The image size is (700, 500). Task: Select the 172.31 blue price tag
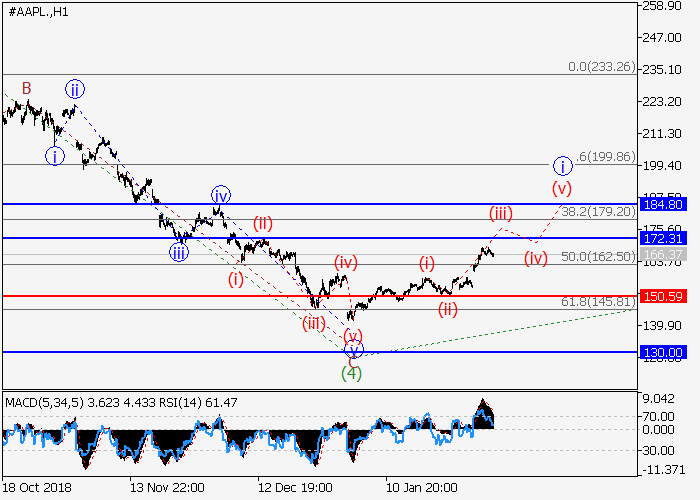663,238
